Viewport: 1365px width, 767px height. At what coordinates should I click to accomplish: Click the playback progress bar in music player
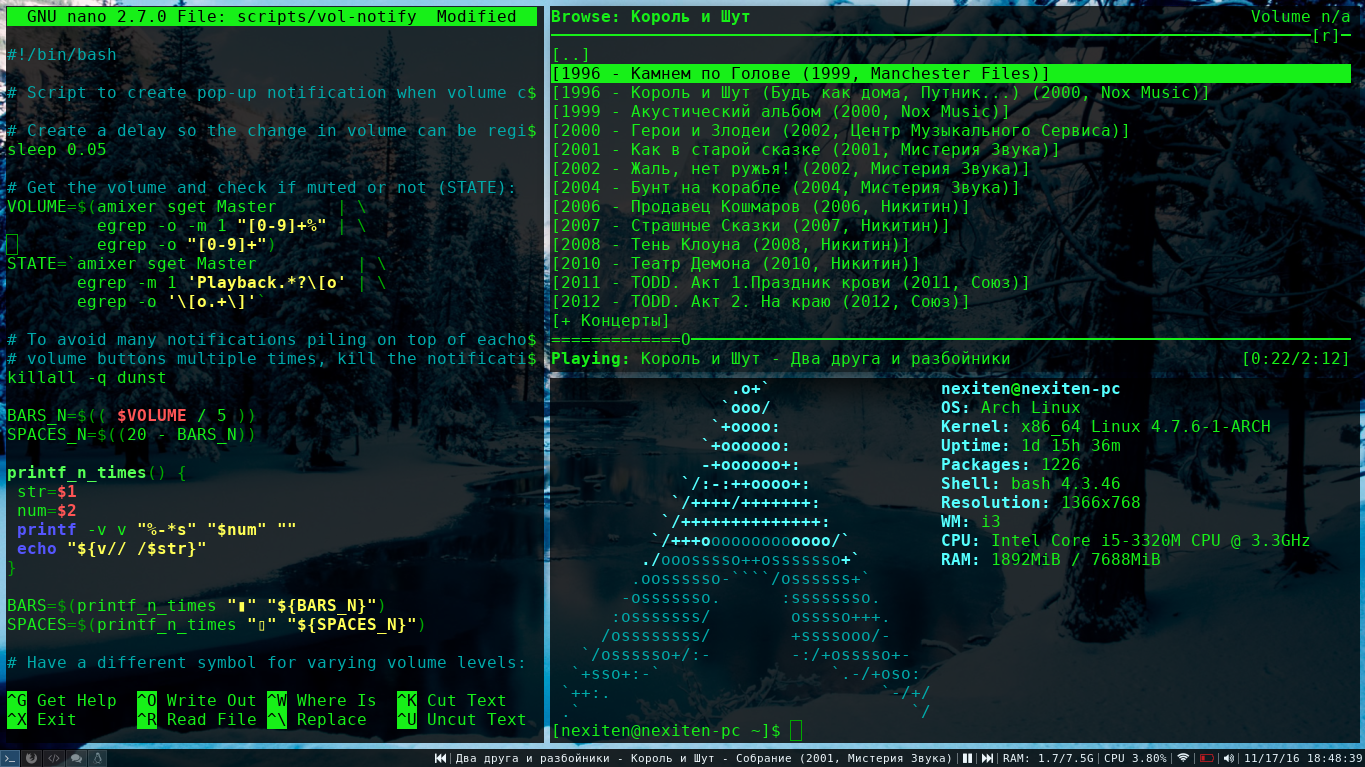pos(950,340)
